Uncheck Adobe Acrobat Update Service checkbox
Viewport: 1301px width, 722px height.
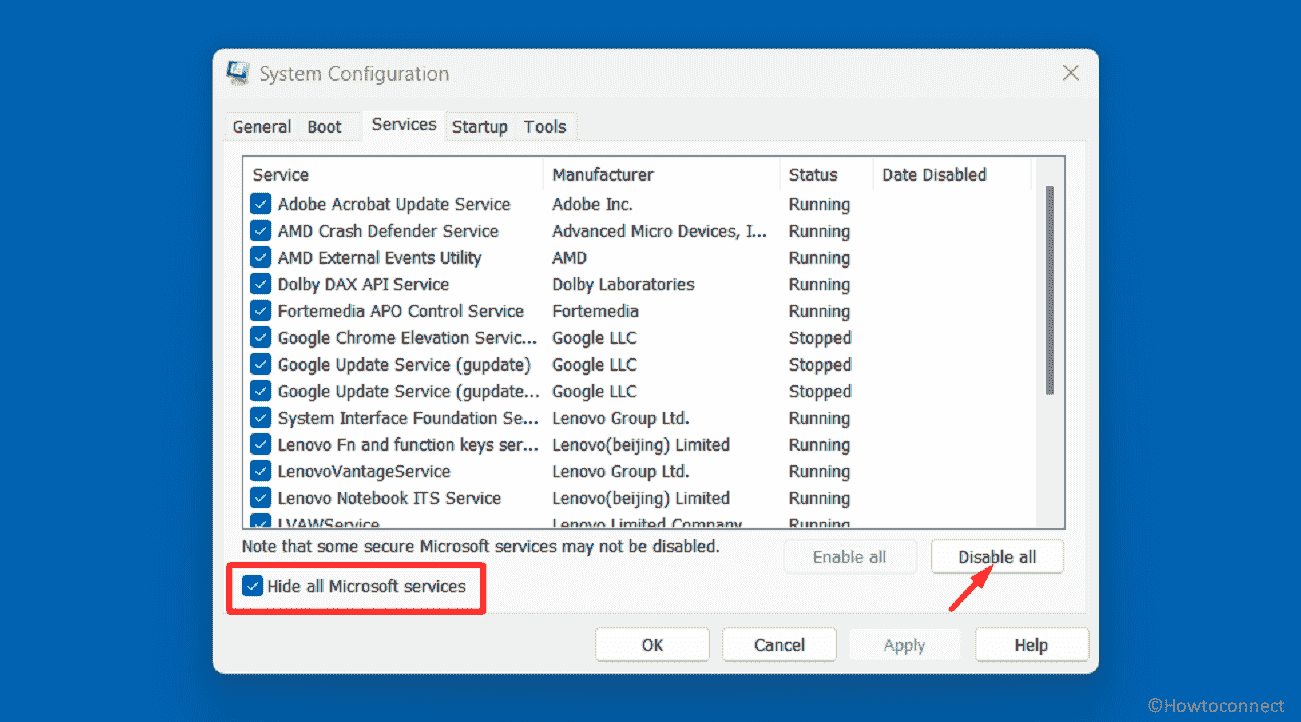261,204
